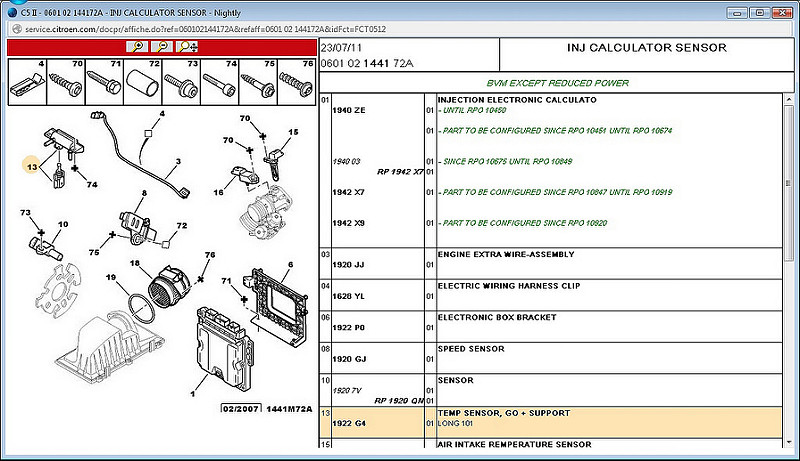Select self-tapping screw thumbnail 76
Screen dimensions: 800x461
coord(296,82)
